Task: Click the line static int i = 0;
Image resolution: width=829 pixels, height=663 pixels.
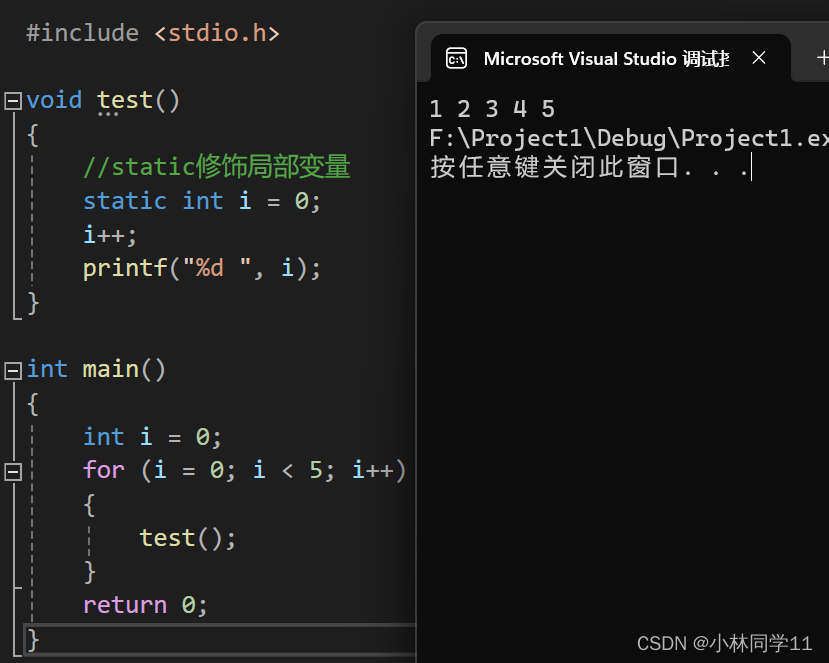Action: tap(202, 201)
